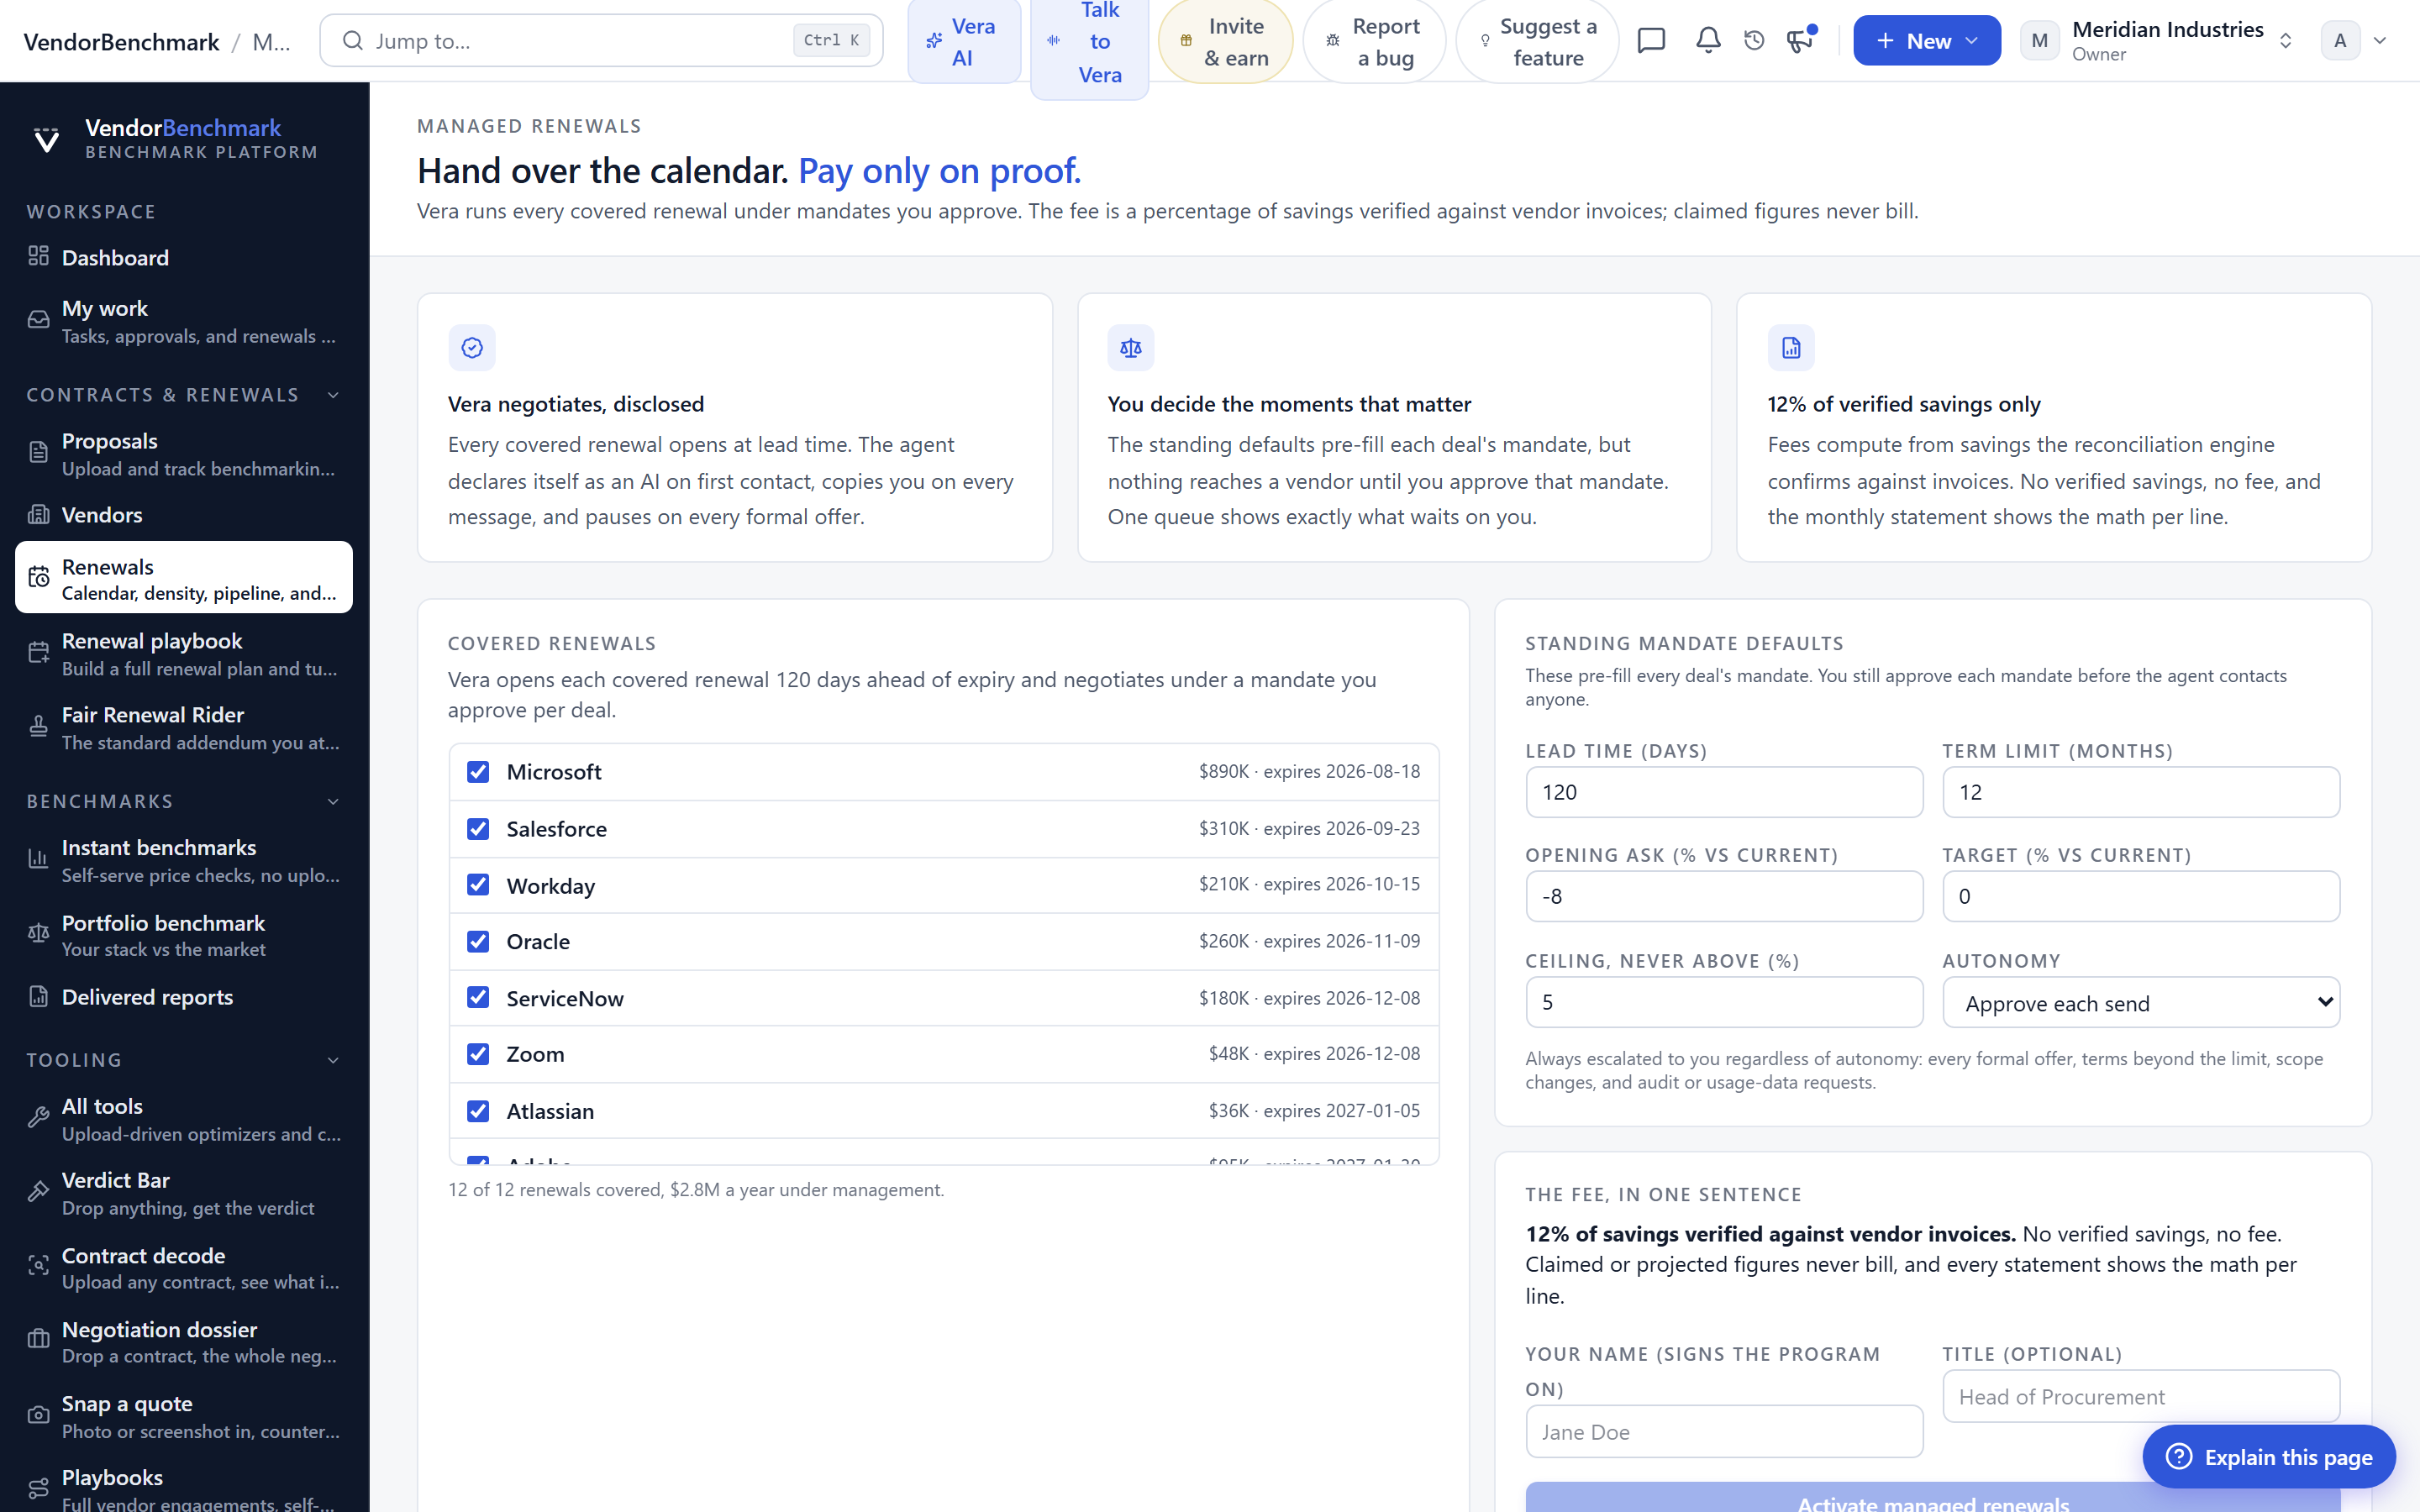2420x1512 pixels.
Task: Click the Vendors building icon
Action: (x=38, y=515)
